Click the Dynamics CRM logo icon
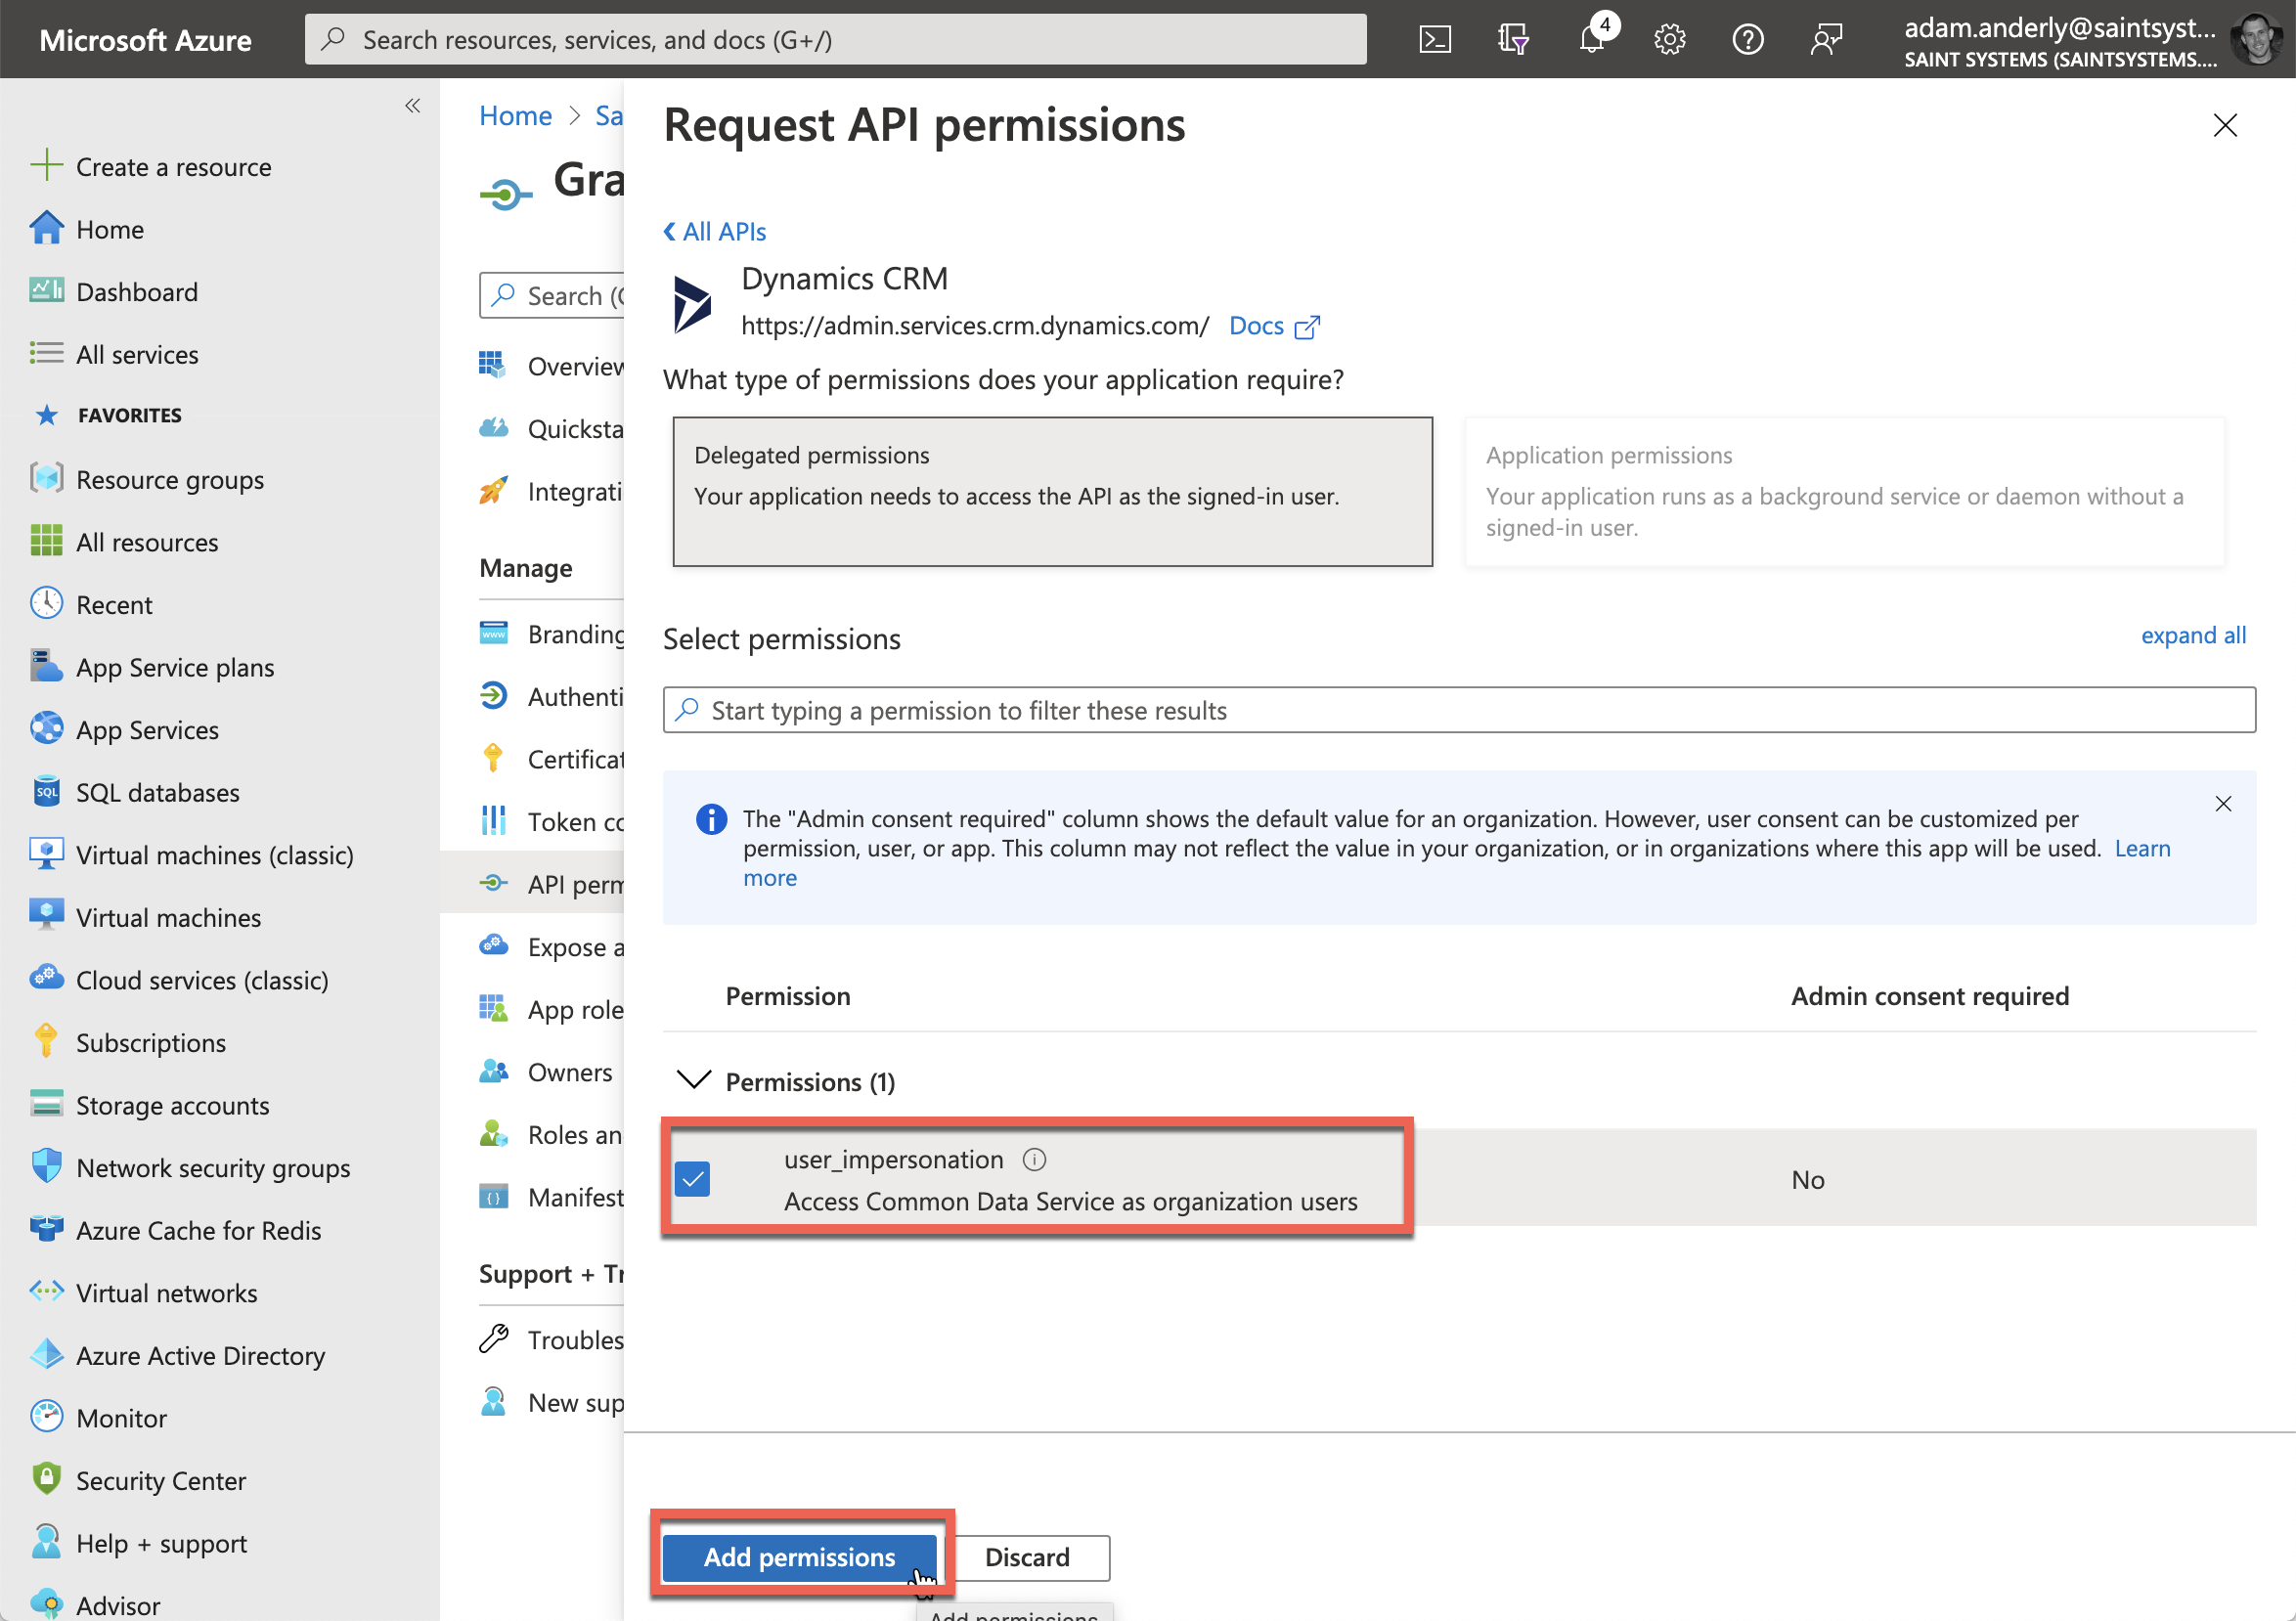Viewport: 2296px width, 1621px height. pos(692,305)
